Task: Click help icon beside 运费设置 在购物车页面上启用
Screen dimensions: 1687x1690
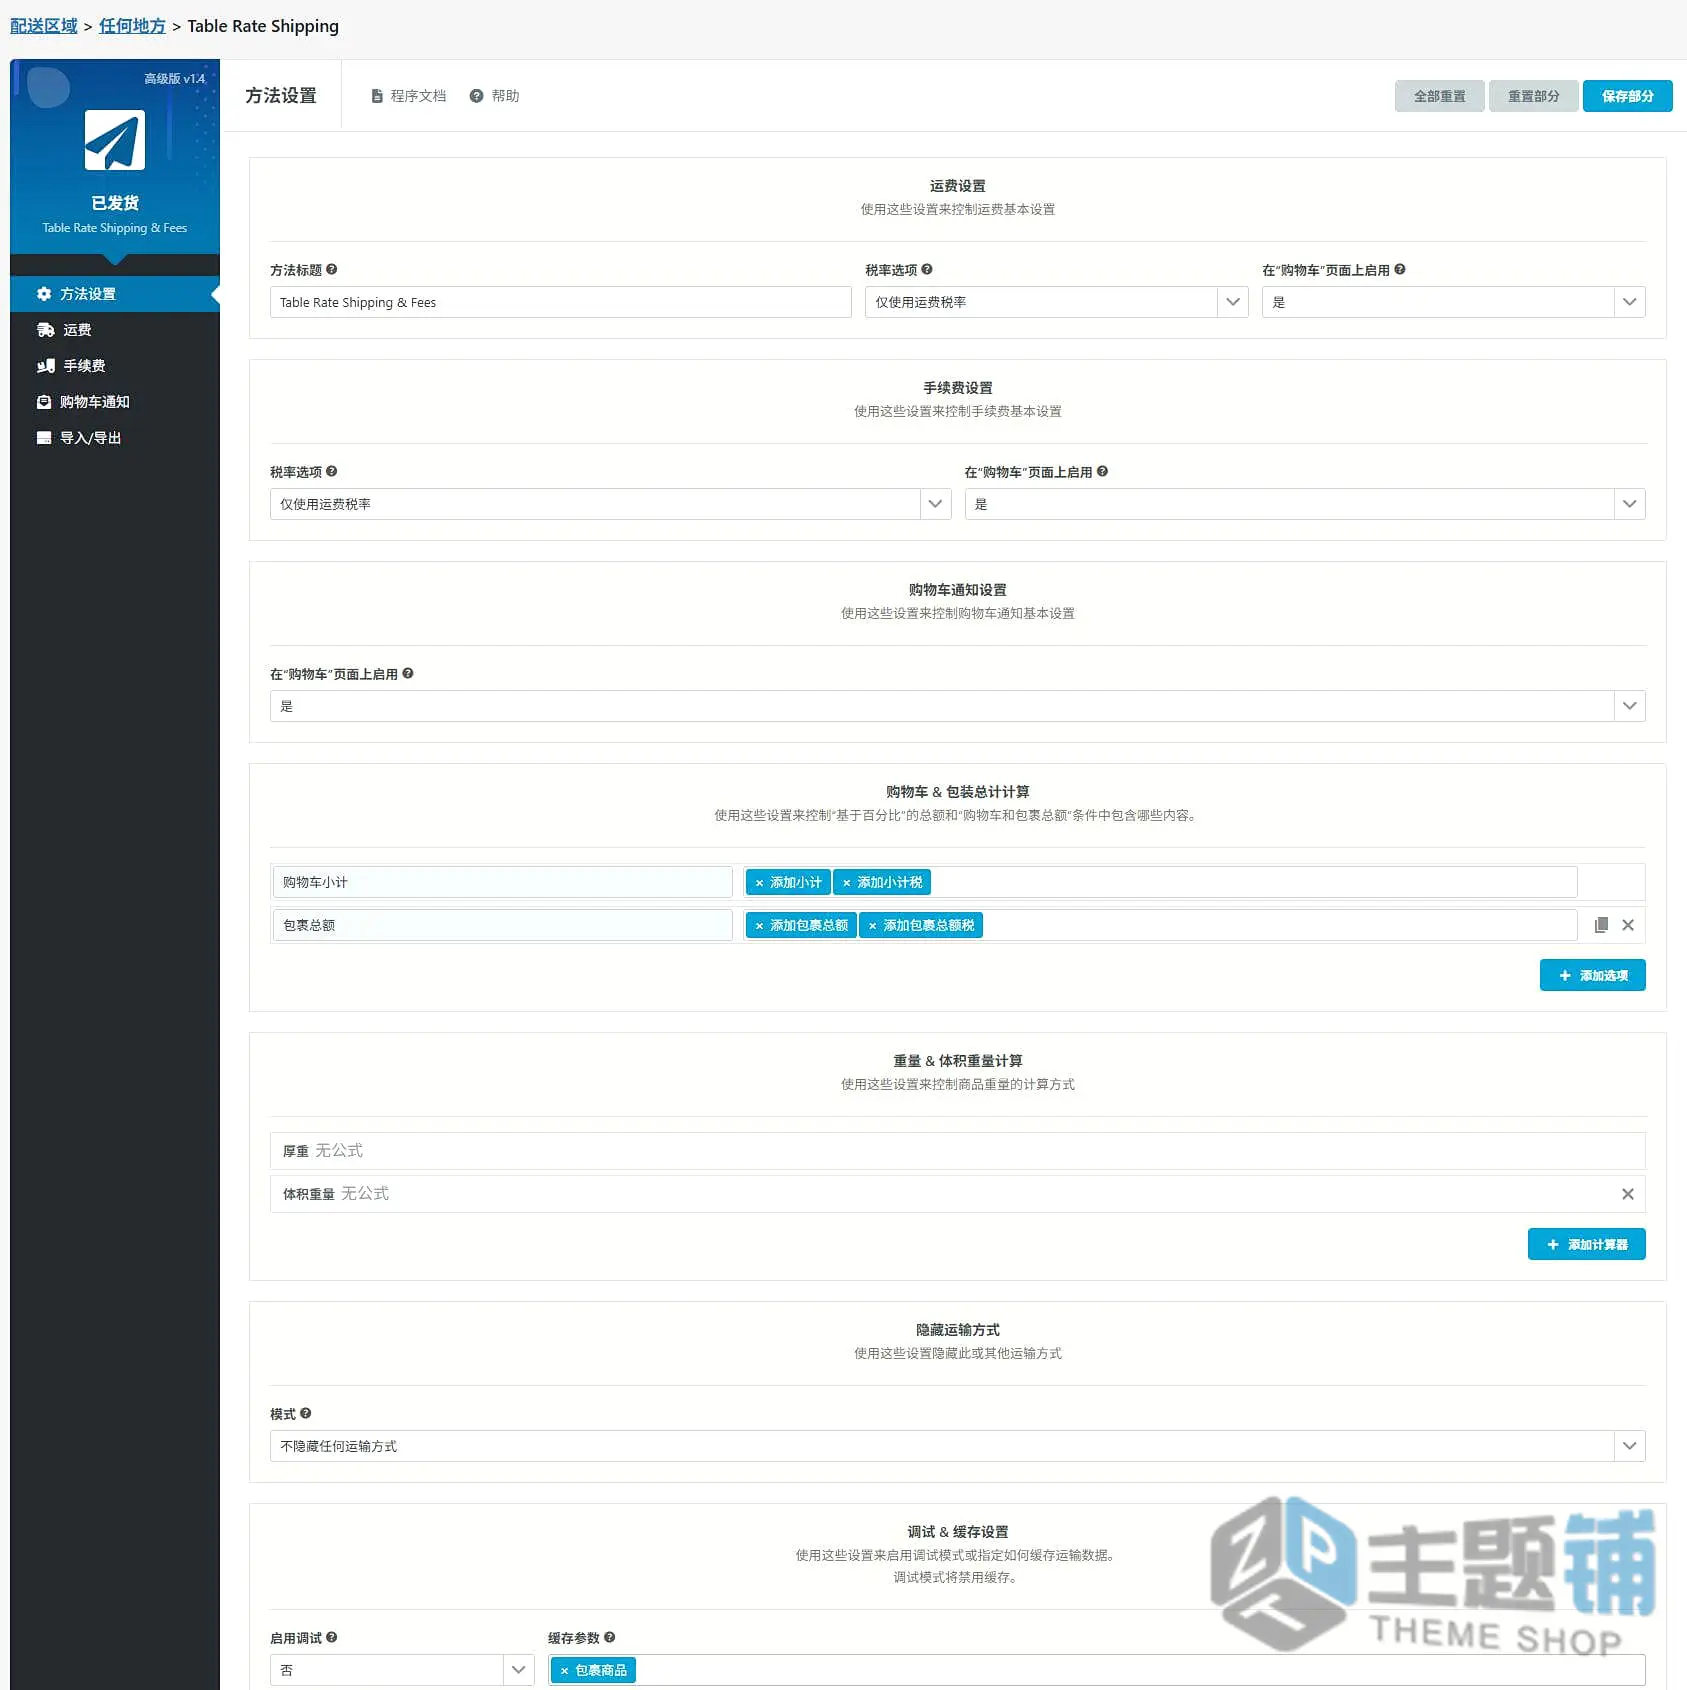Action: coord(1400,269)
